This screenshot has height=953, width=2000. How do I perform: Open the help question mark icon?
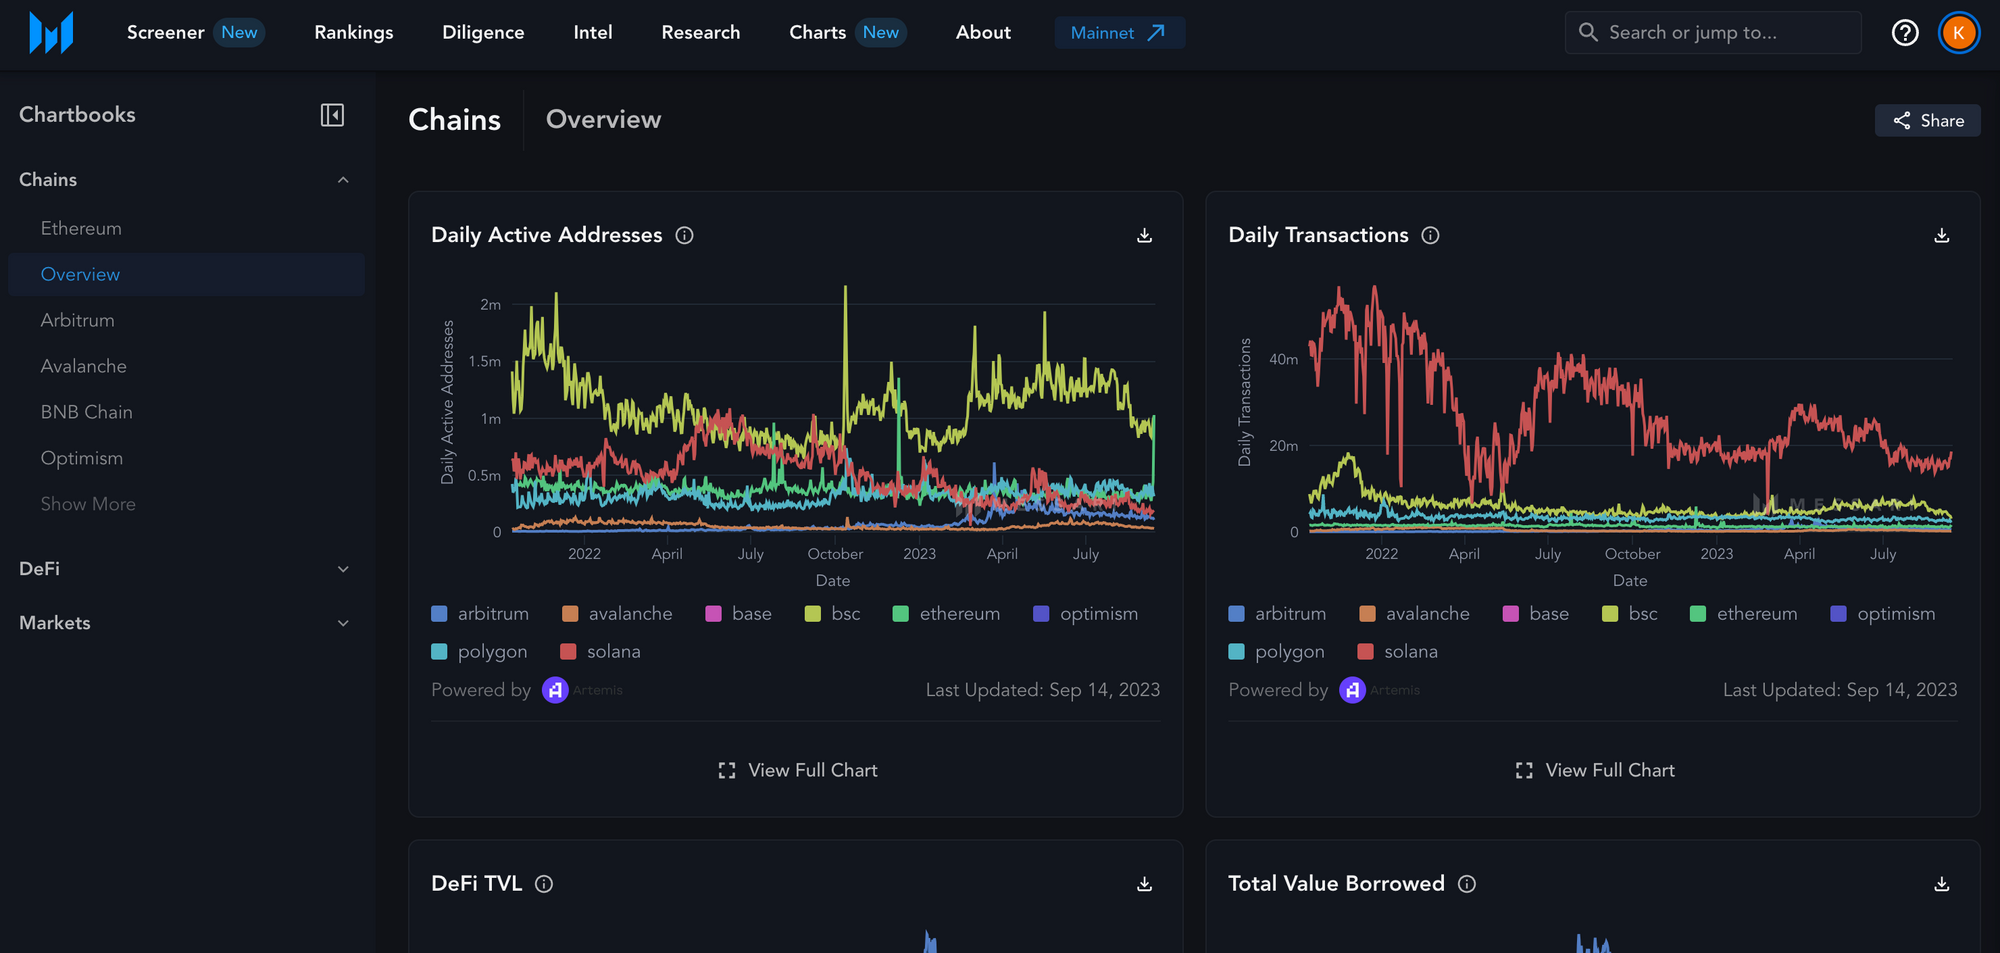pyautogui.click(x=1905, y=33)
